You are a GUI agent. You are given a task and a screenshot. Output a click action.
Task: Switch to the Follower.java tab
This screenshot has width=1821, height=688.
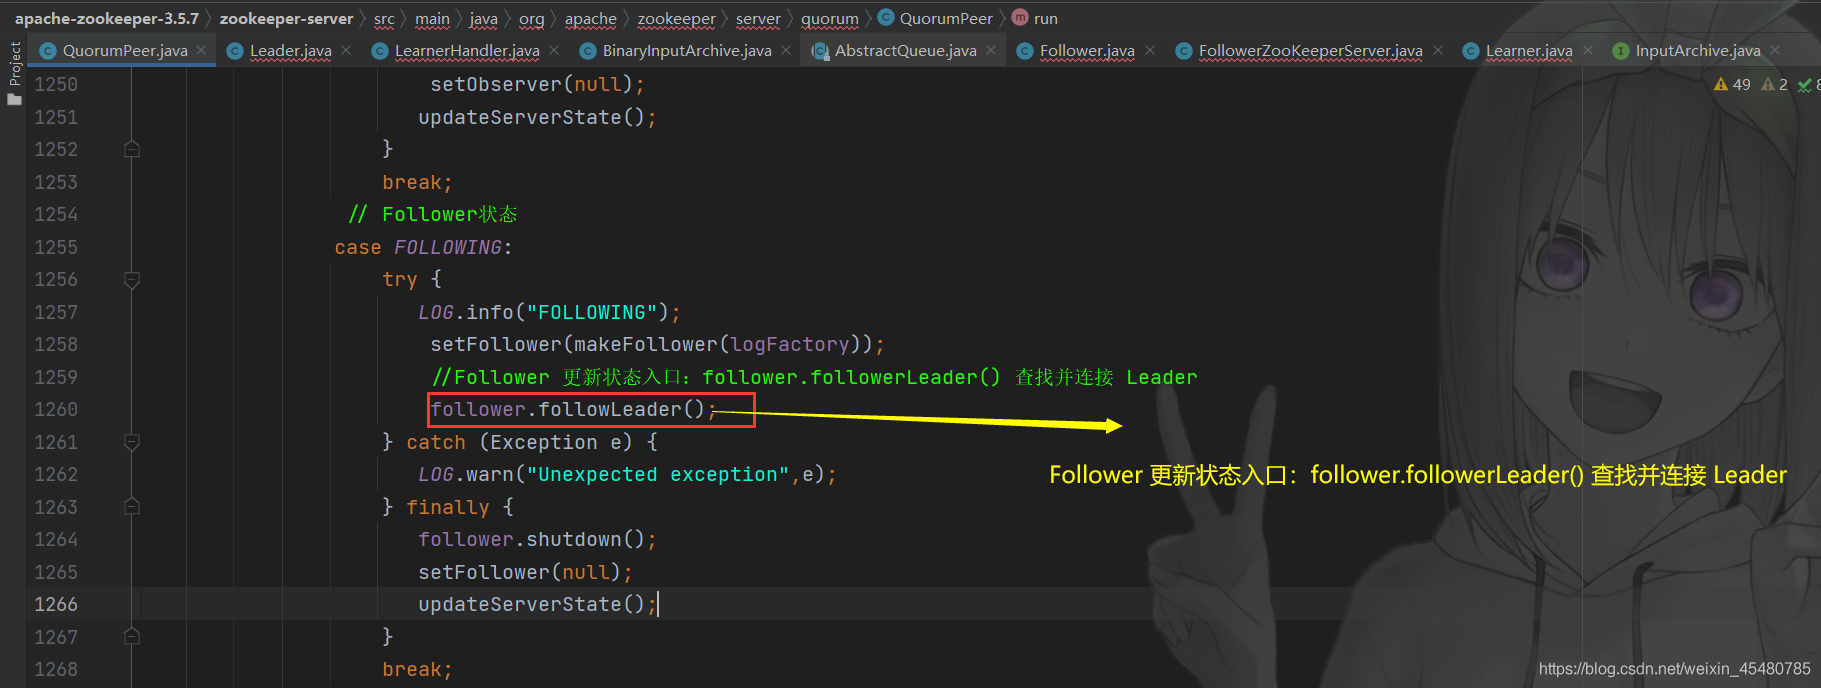click(x=1087, y=50)
